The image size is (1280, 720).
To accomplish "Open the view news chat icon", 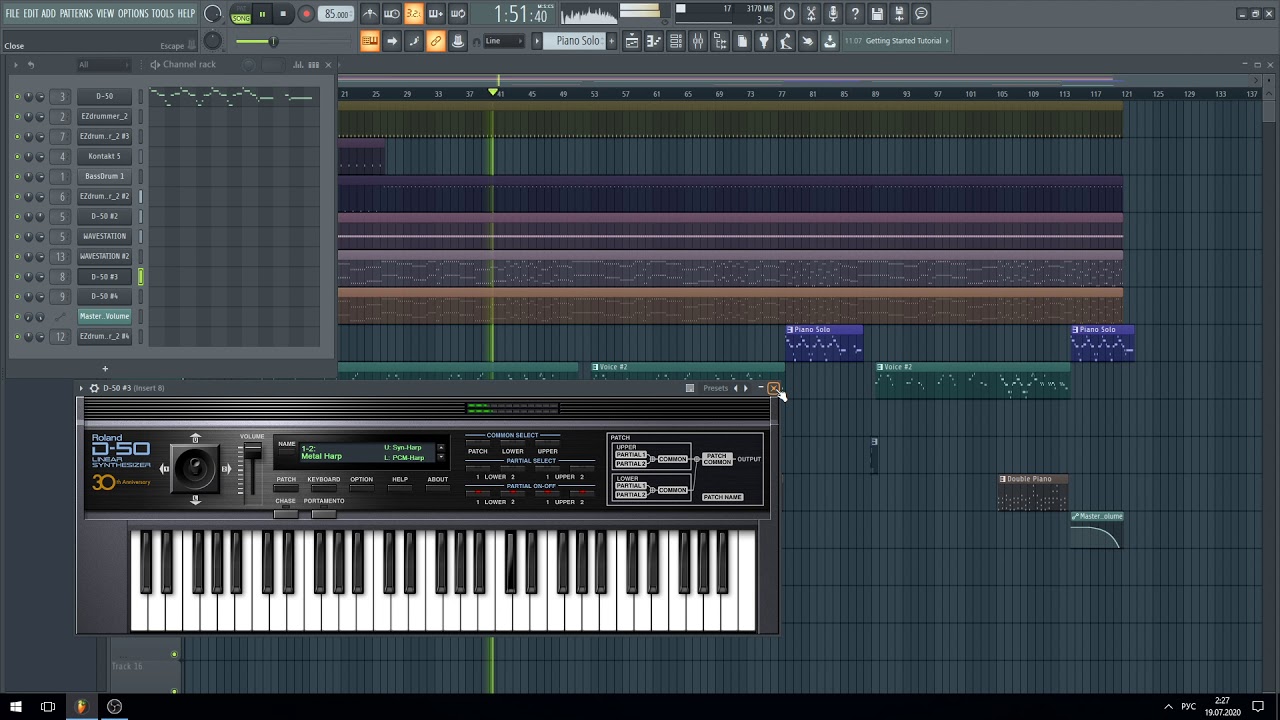I will click(x=921, y=14).
